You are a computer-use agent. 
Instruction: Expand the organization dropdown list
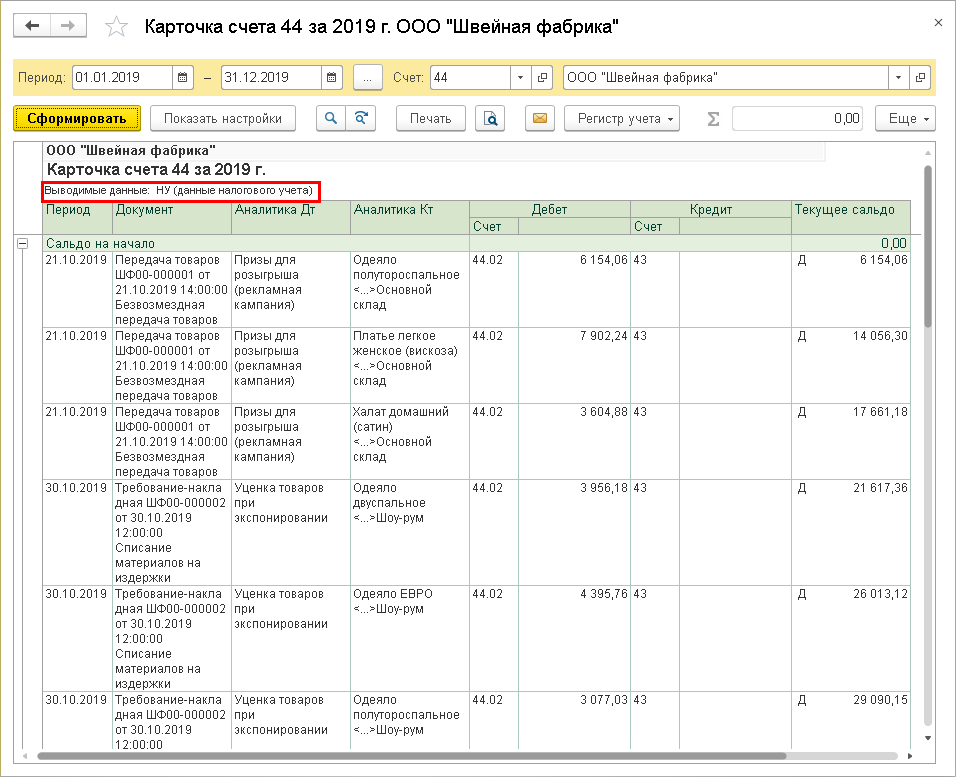(x=898, y=77)
